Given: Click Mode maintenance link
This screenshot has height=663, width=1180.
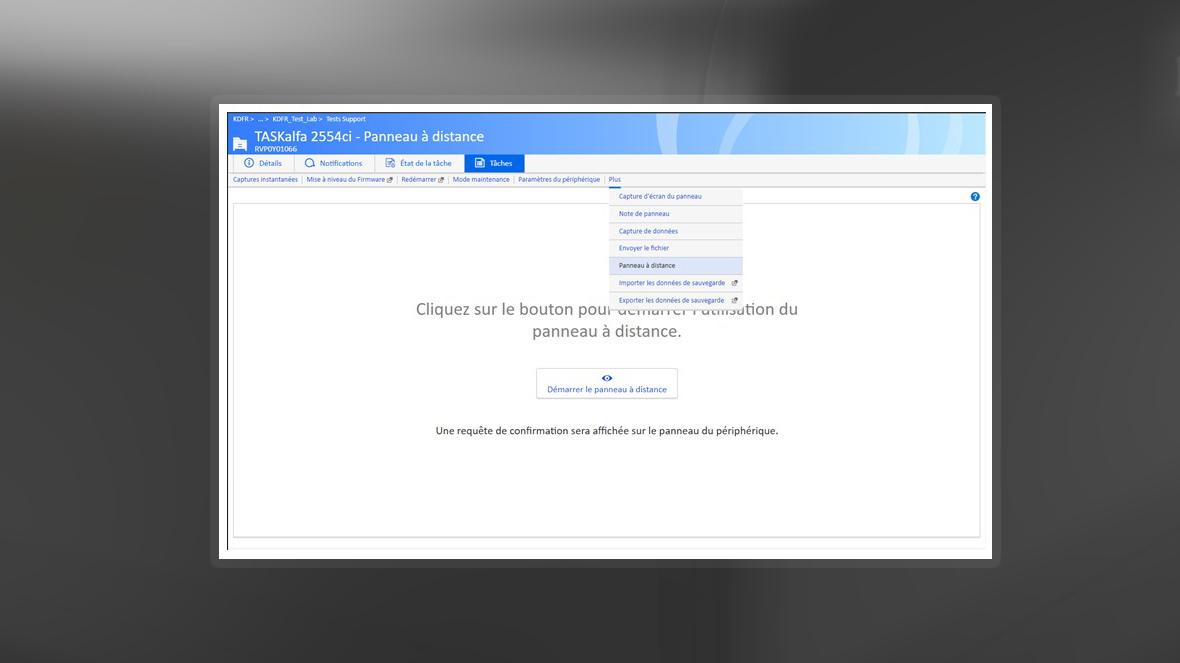Looking at the screenshot, I should coord(481,180).
